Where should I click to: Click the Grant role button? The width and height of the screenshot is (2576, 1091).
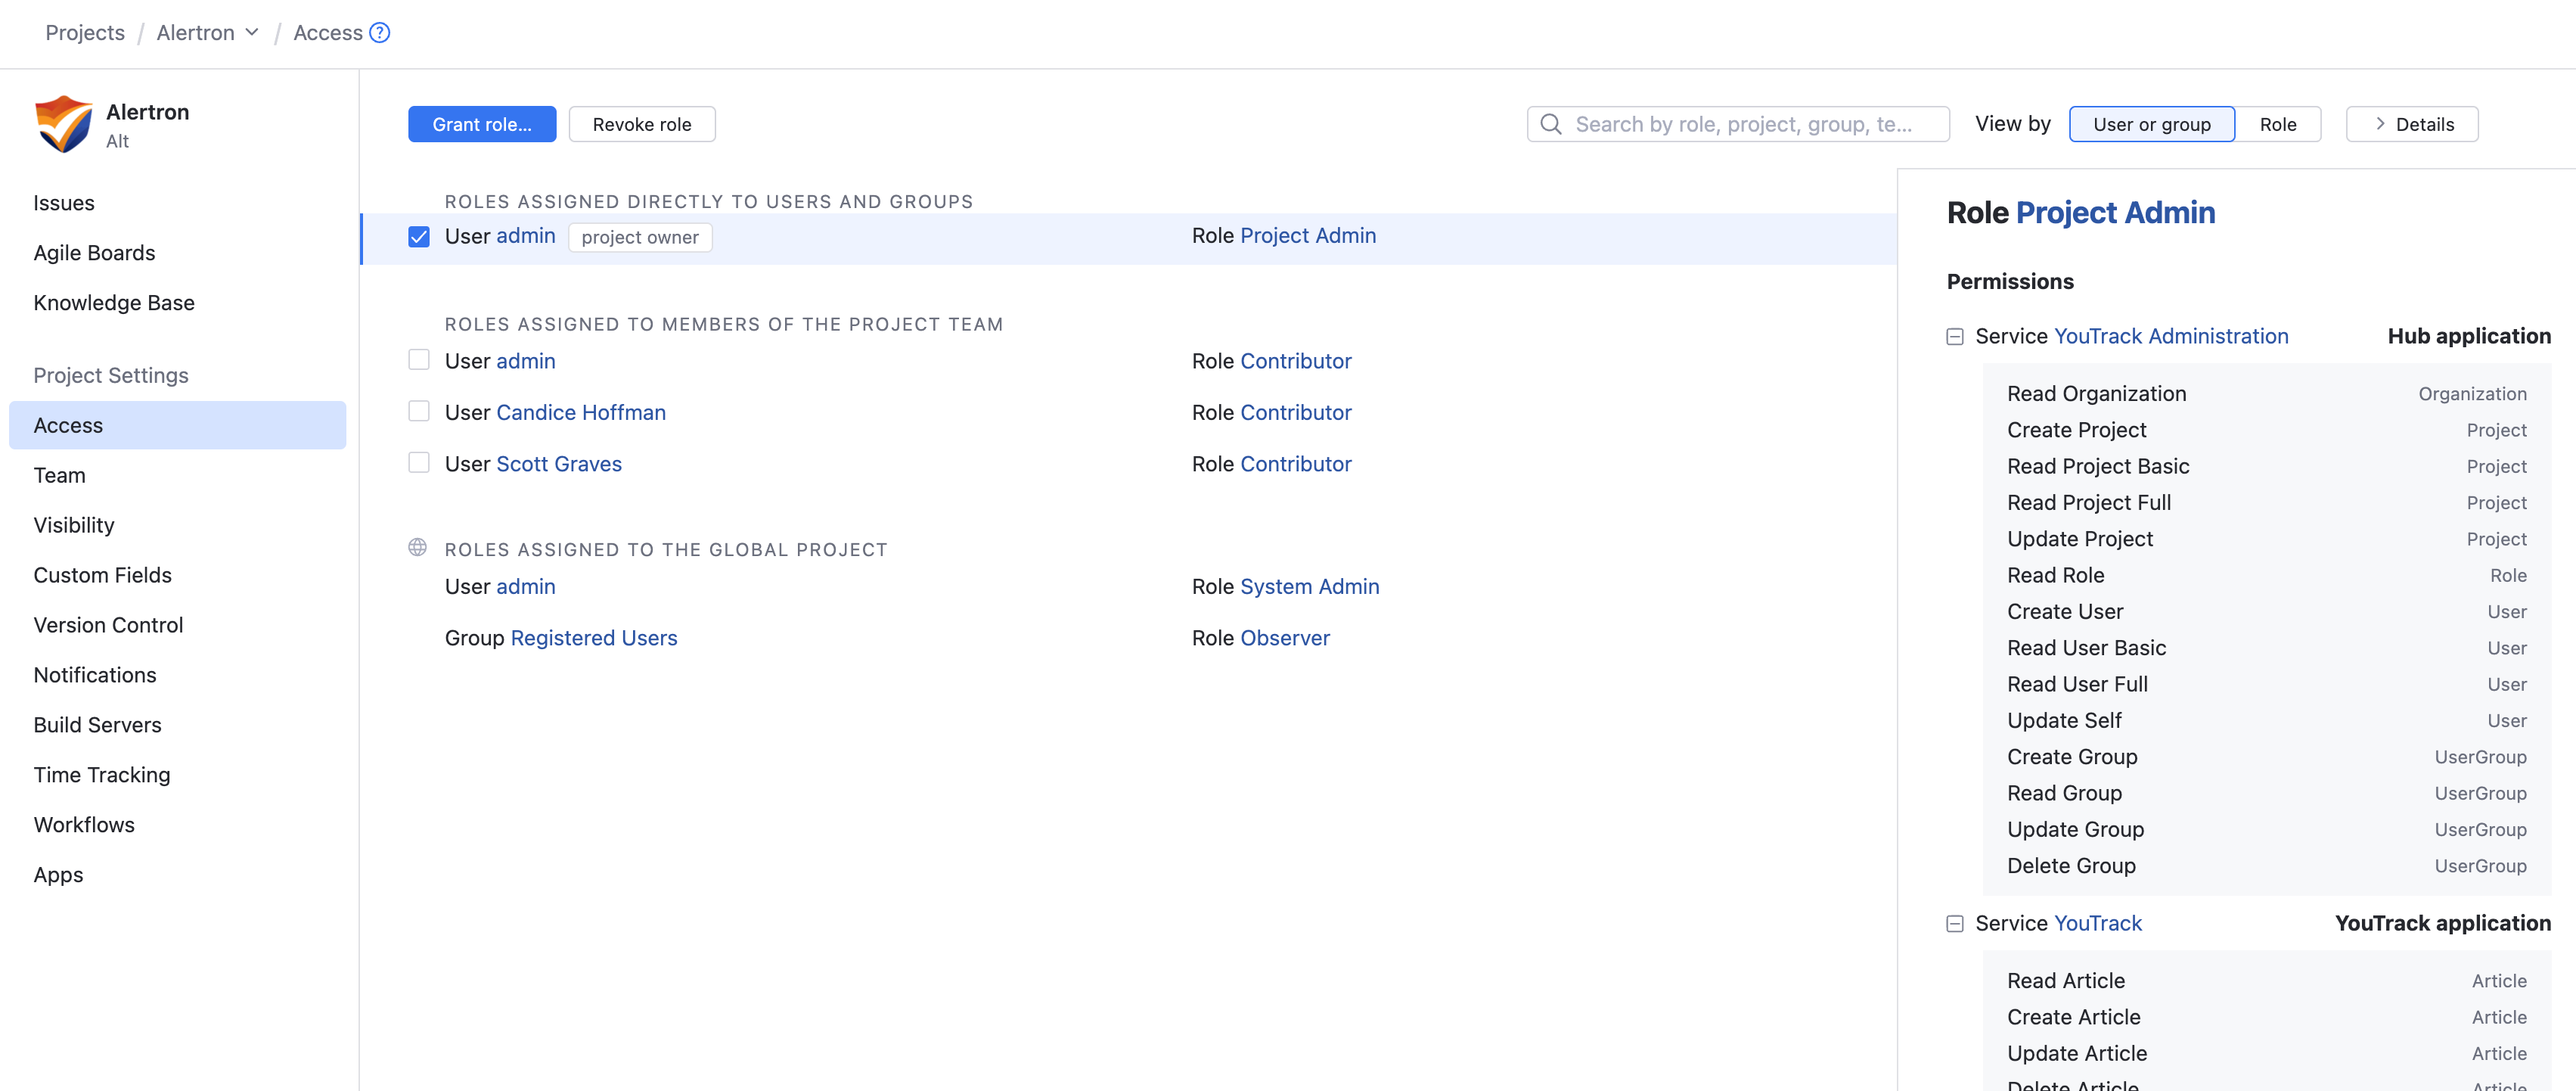click(482, 123)
